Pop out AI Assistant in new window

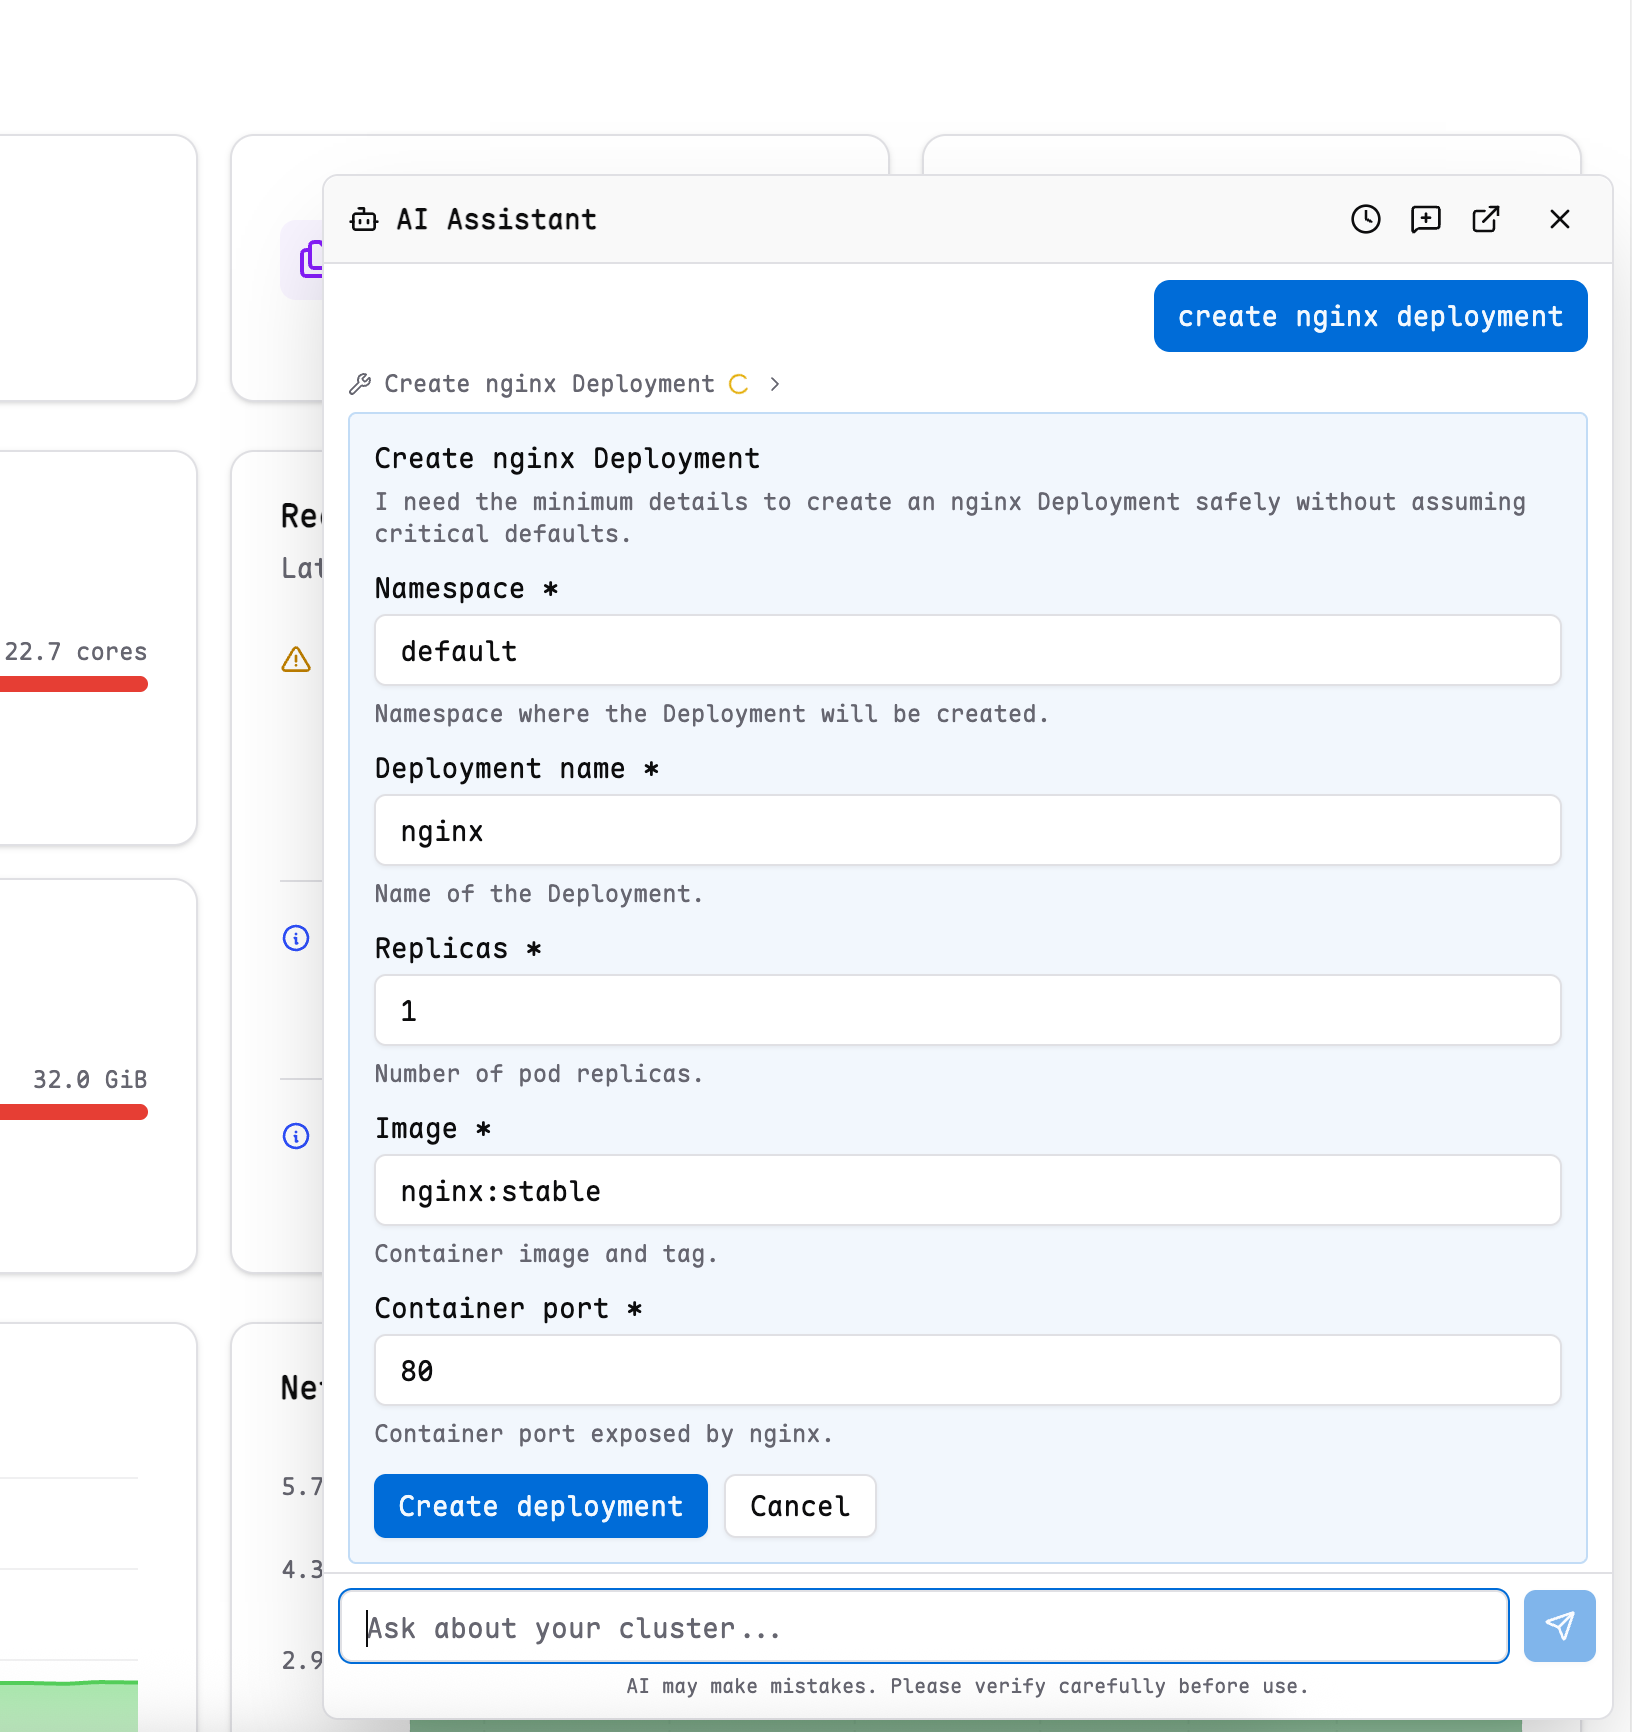point(1486,219)
